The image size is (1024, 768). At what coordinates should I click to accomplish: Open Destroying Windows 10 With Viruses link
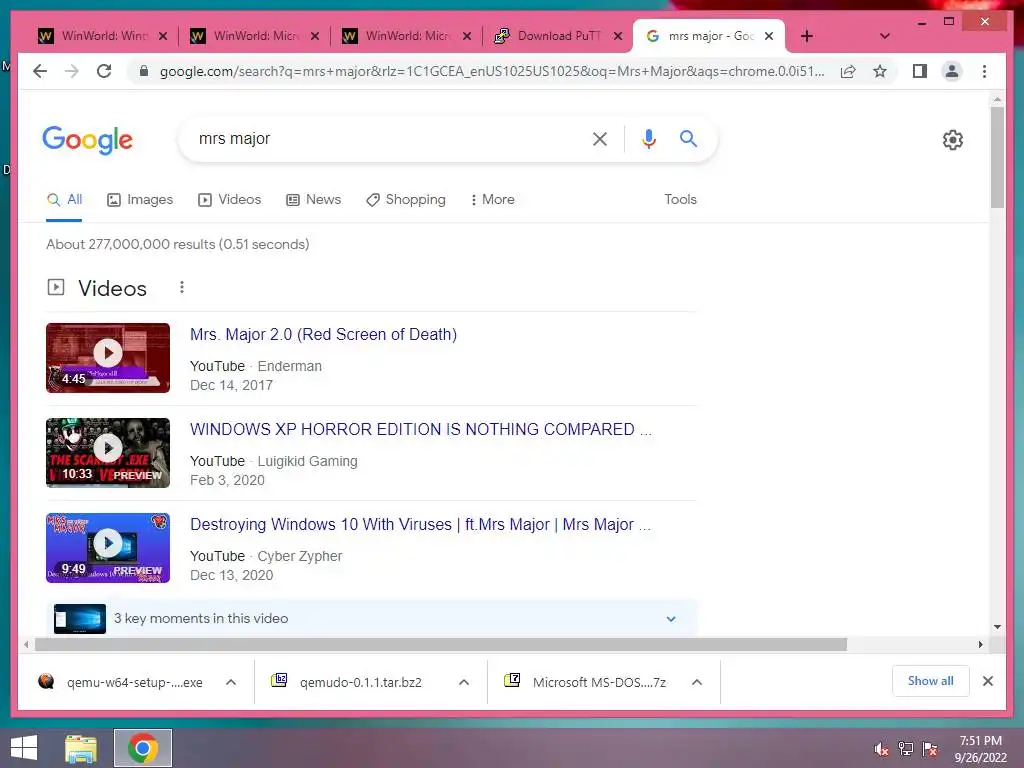click(420, 524)
